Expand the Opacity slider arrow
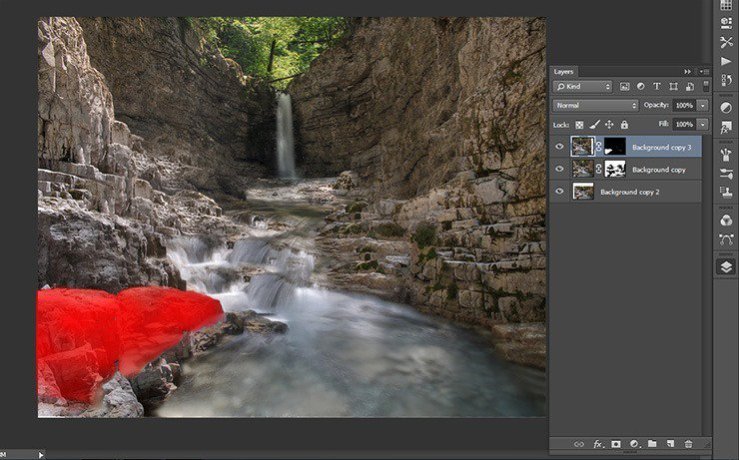Image resolution: width=739 pixels, height=460 pixels. (703, 105)
